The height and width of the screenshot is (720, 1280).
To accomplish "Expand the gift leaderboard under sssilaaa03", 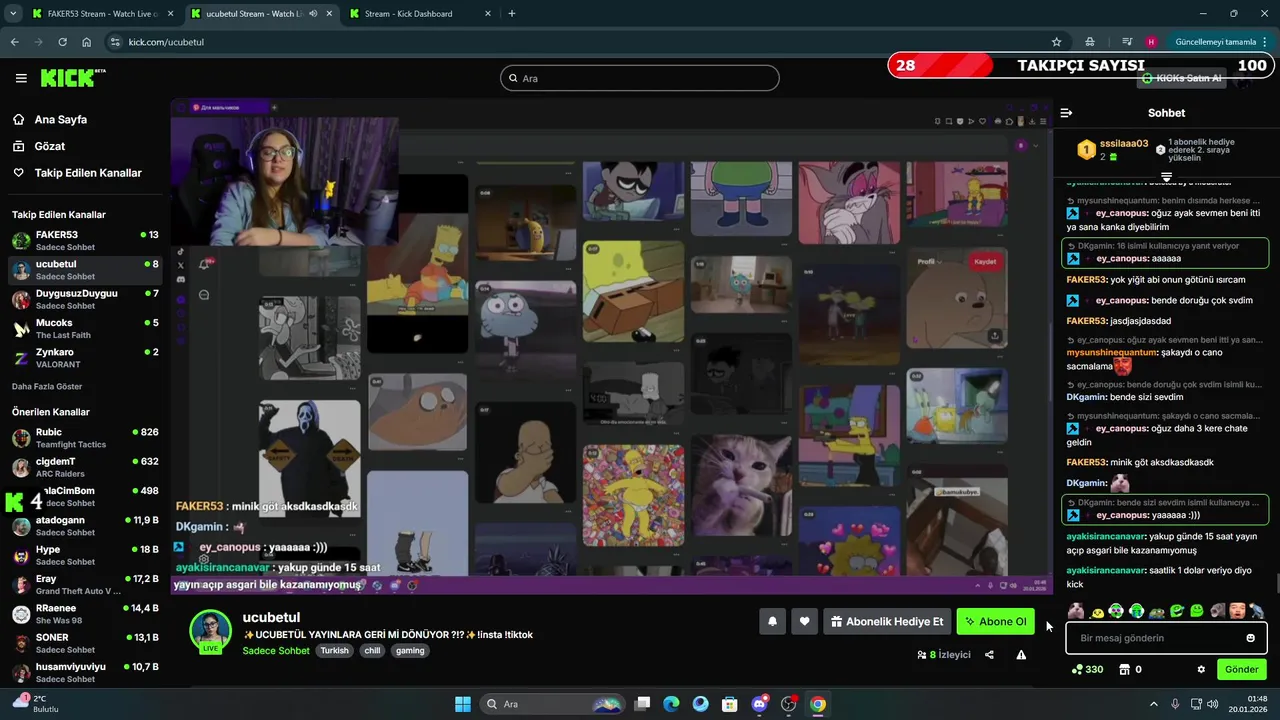I will [x=1166, y=177].
